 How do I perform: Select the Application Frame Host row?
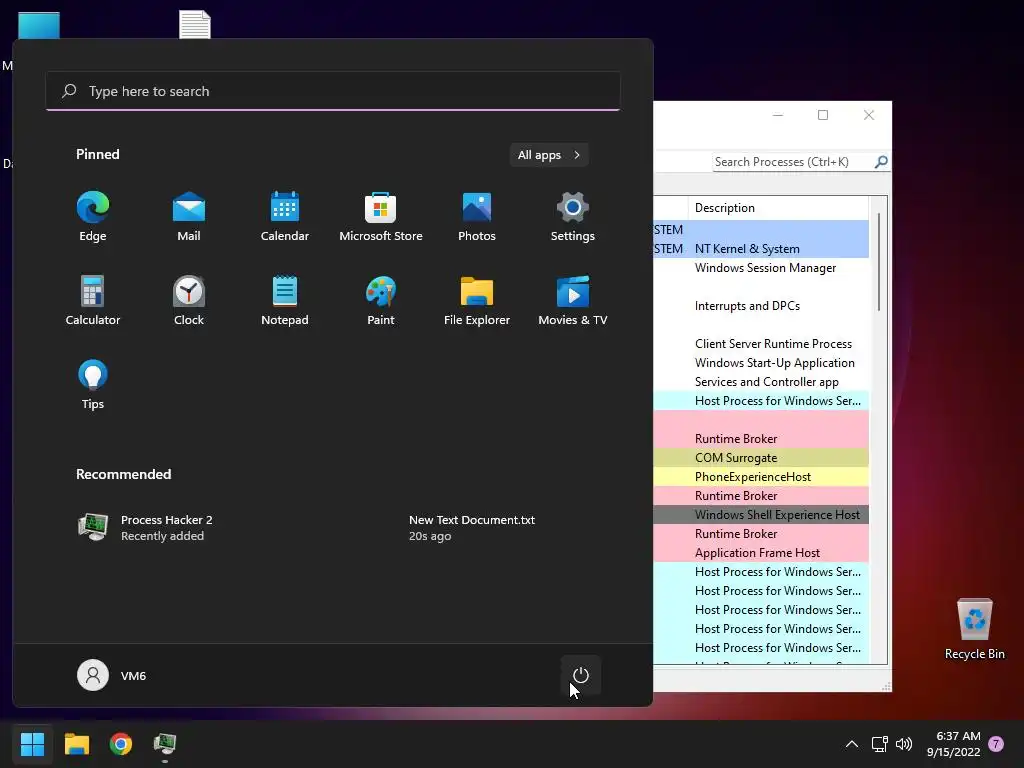click(x=761, y=552)
